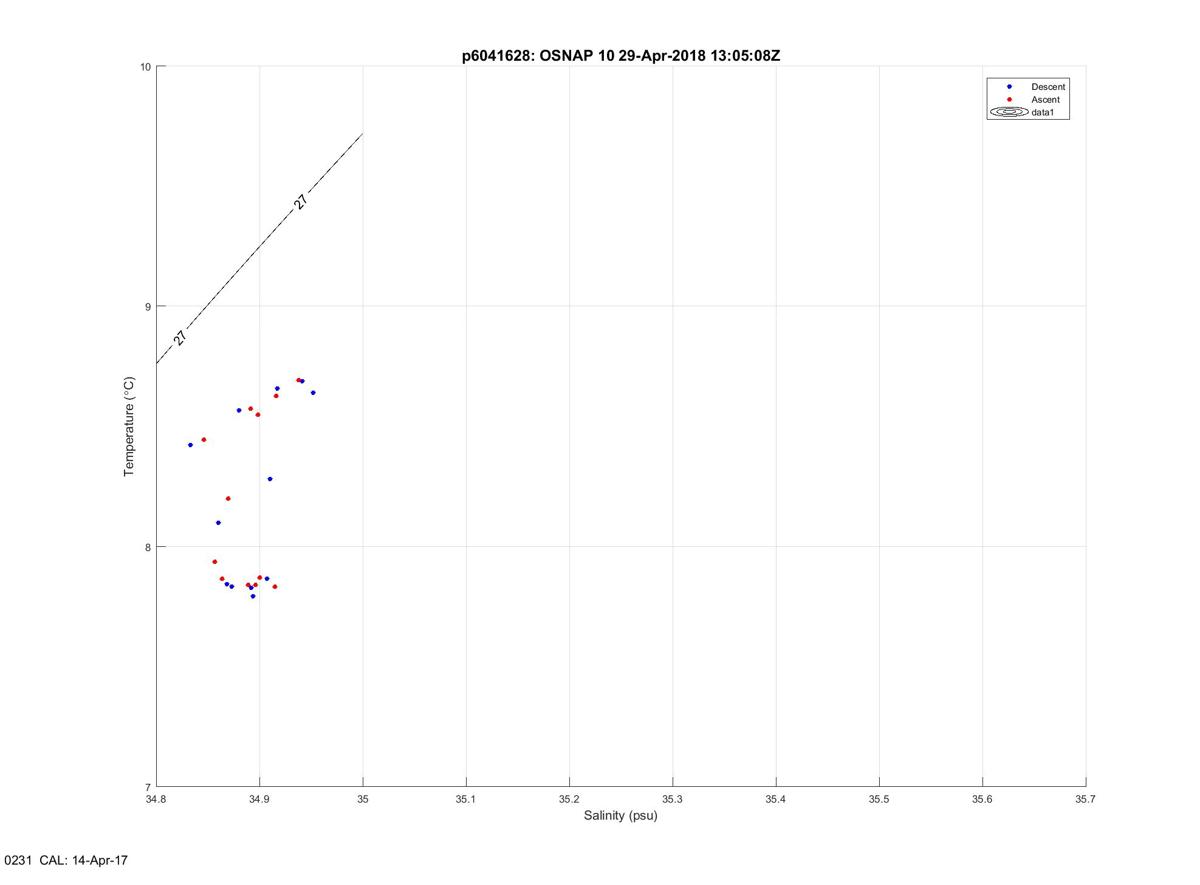The height and width of the screenshot is (885, 1200).
Task: Select the lone blue point near 8.3 °C
Action: coord(270,479)
